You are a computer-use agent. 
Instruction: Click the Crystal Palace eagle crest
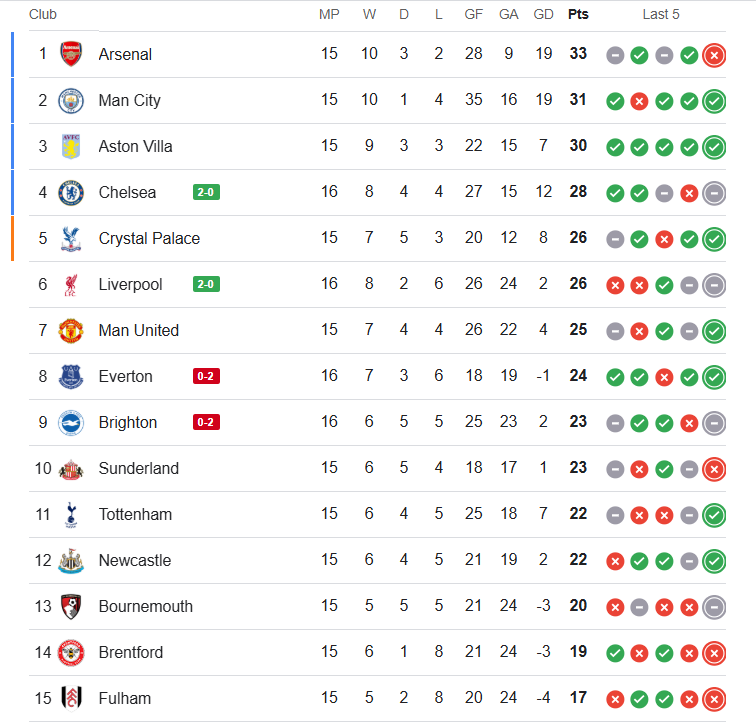(71, 239)
